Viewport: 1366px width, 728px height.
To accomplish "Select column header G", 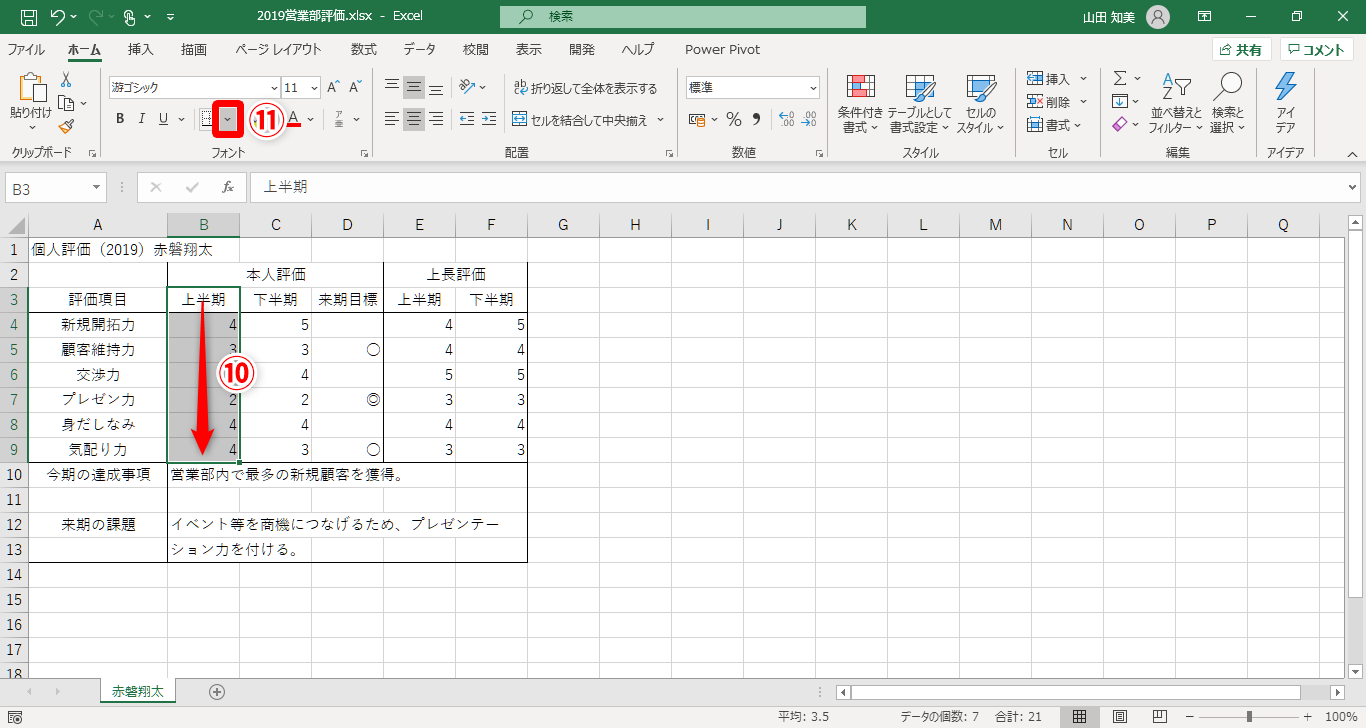I will (x=563, y=225).
